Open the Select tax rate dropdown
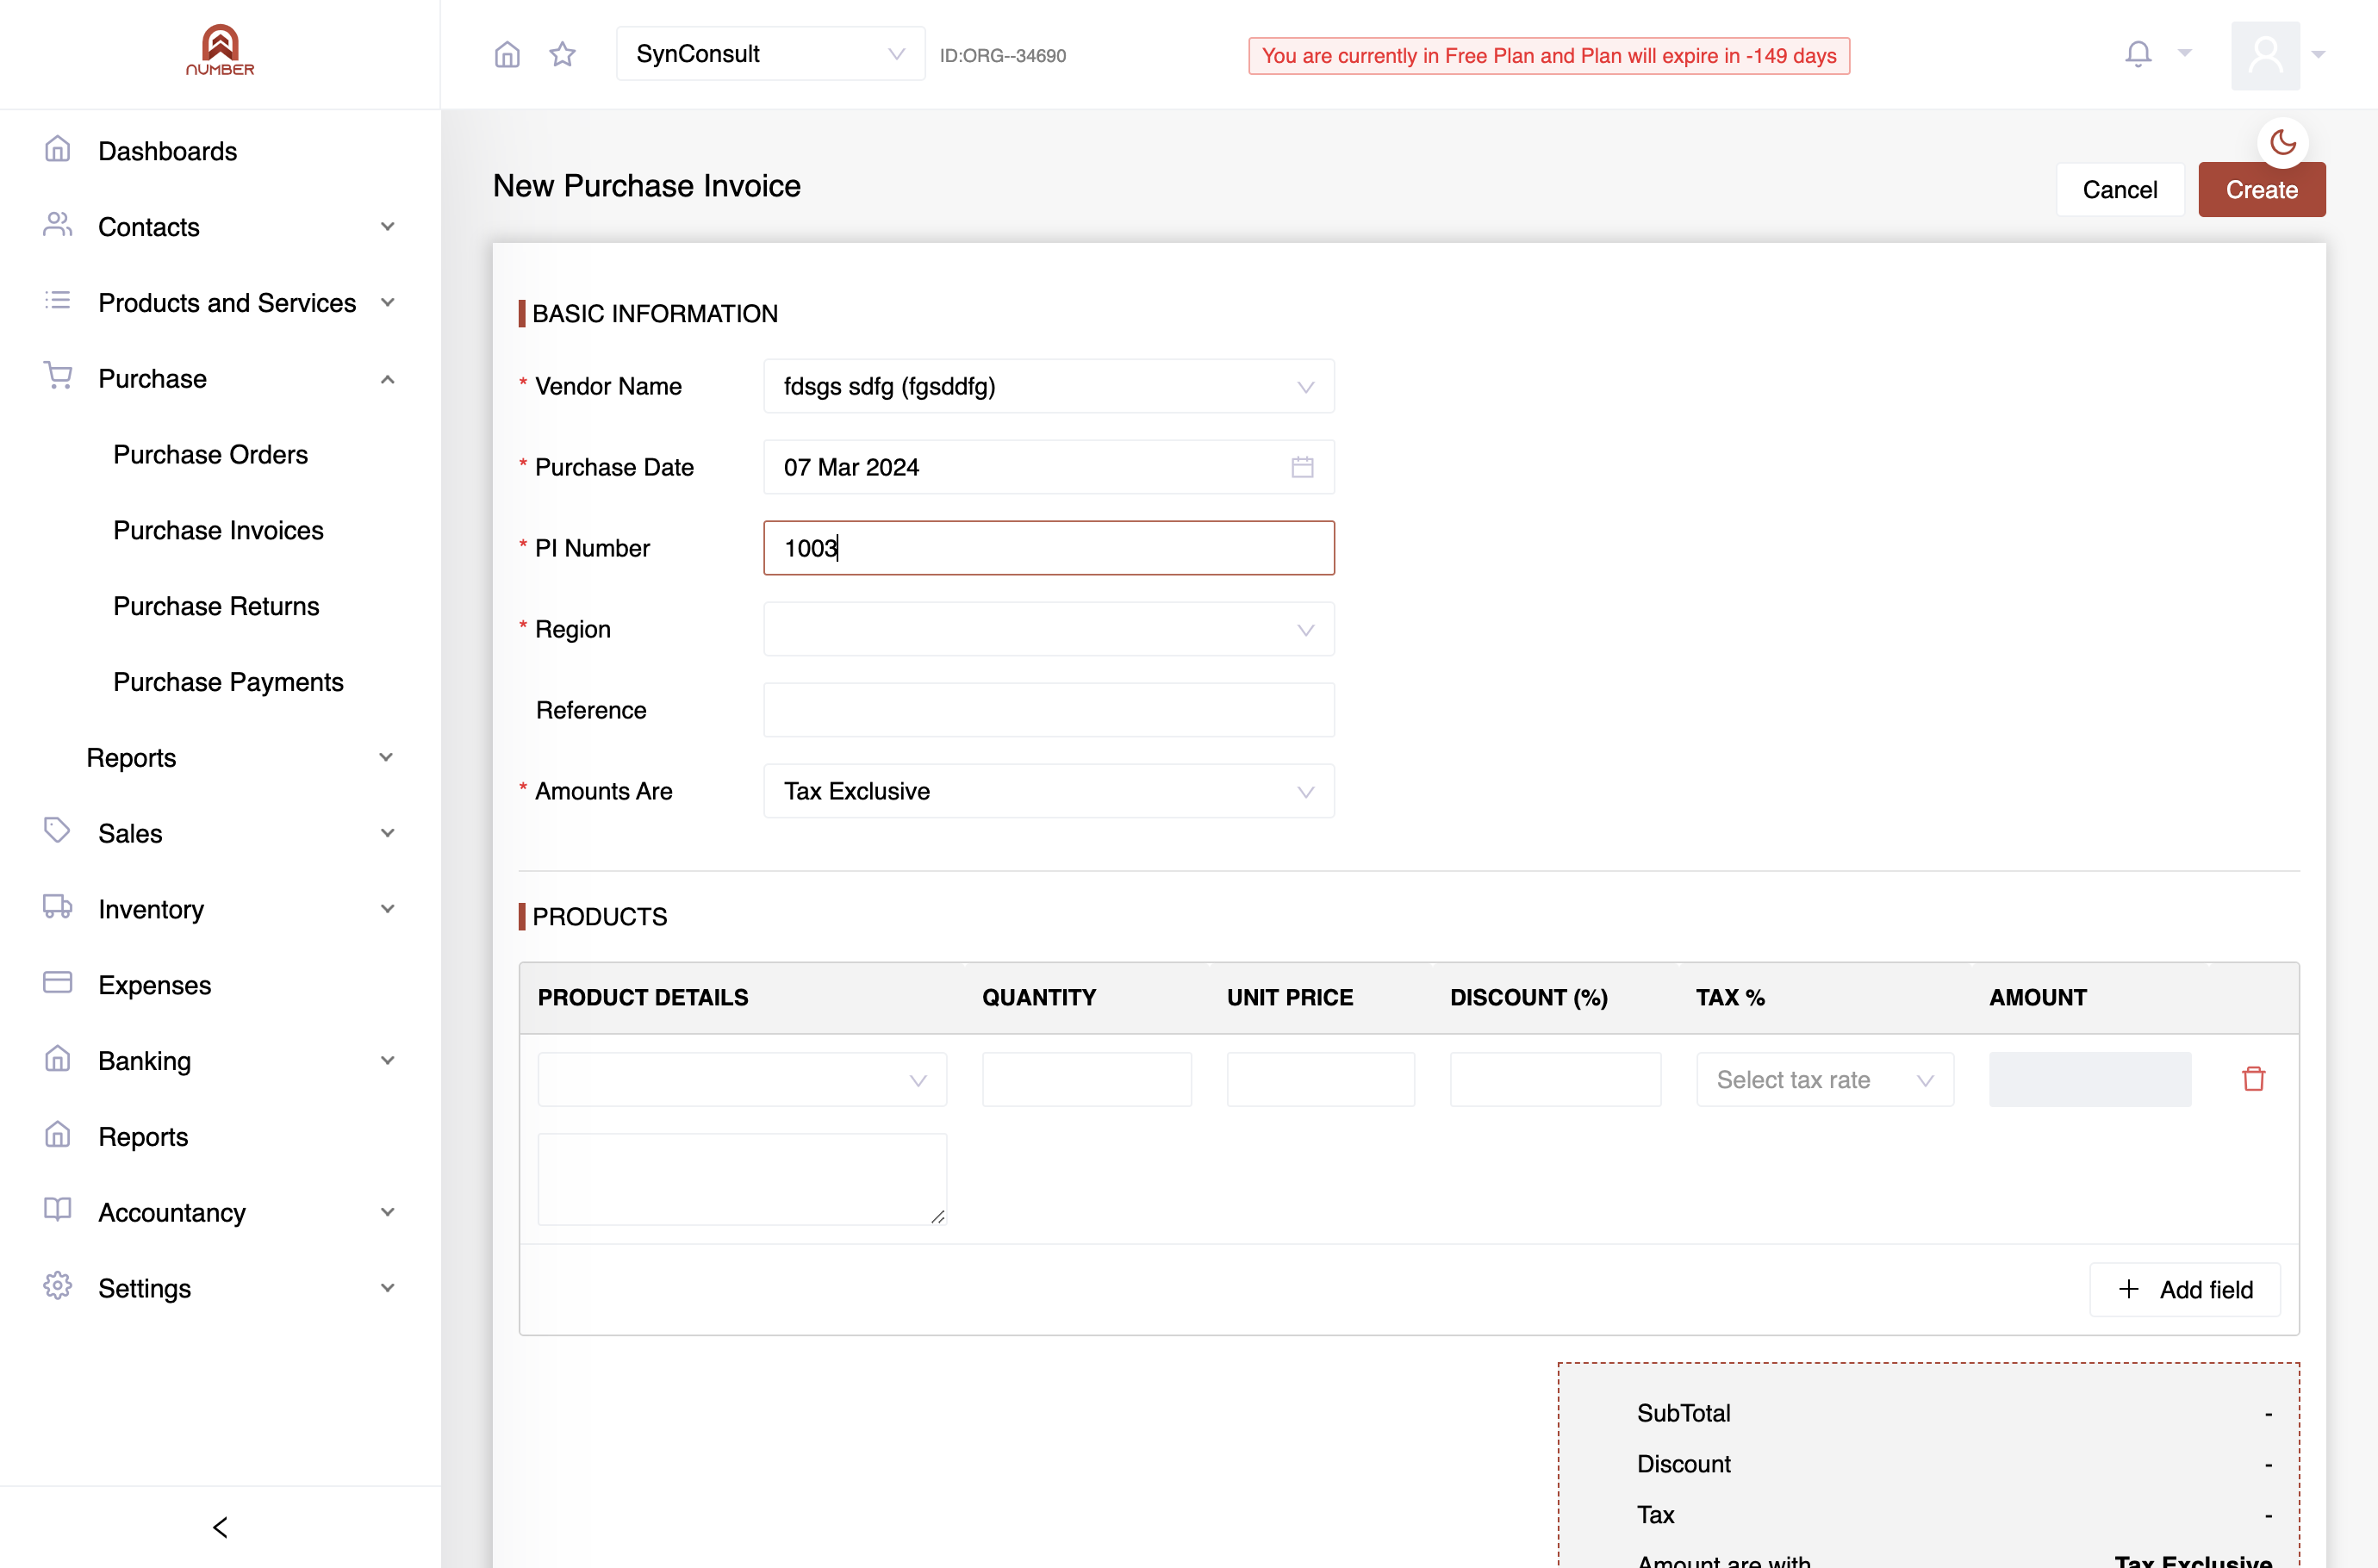This screenshot has height=1568, width=2378. coord(1824,1079)
